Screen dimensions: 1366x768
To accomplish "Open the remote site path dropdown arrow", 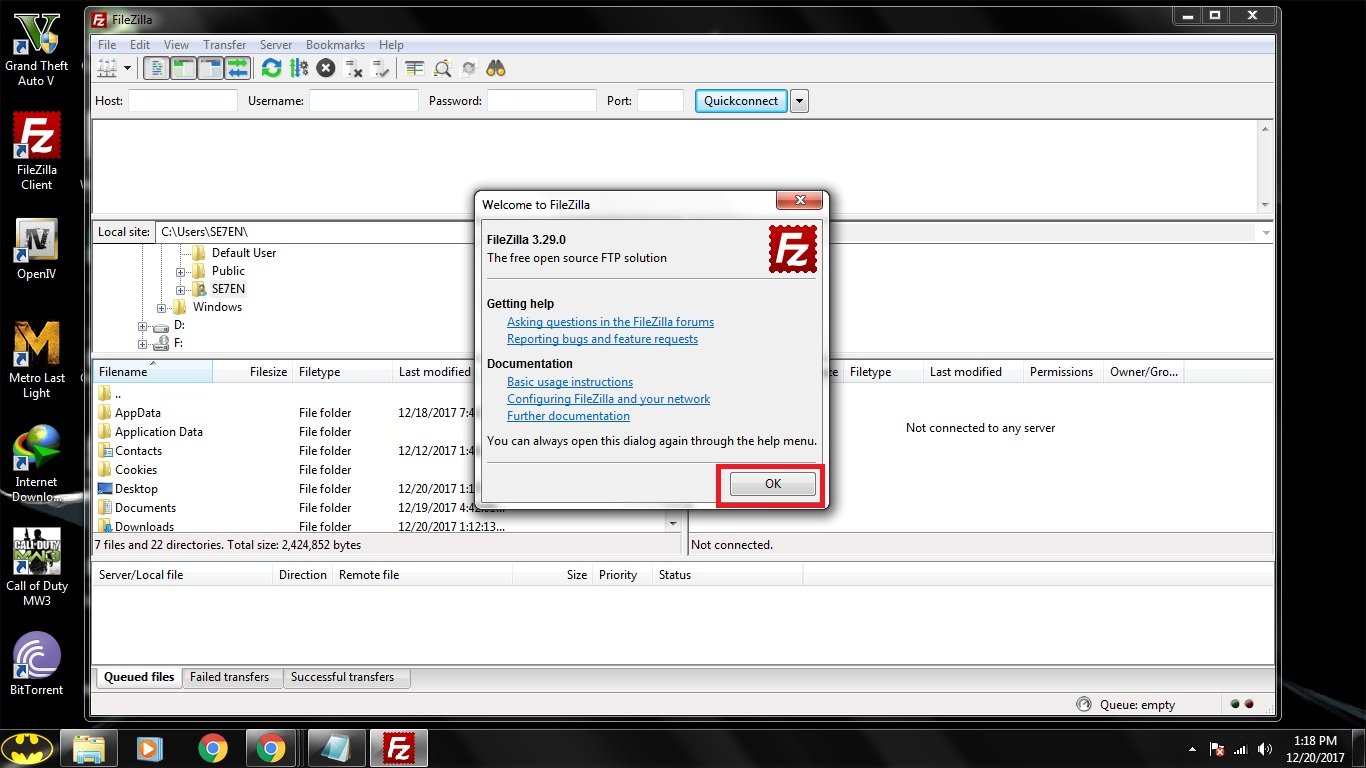I will [x=1266, y=232].
